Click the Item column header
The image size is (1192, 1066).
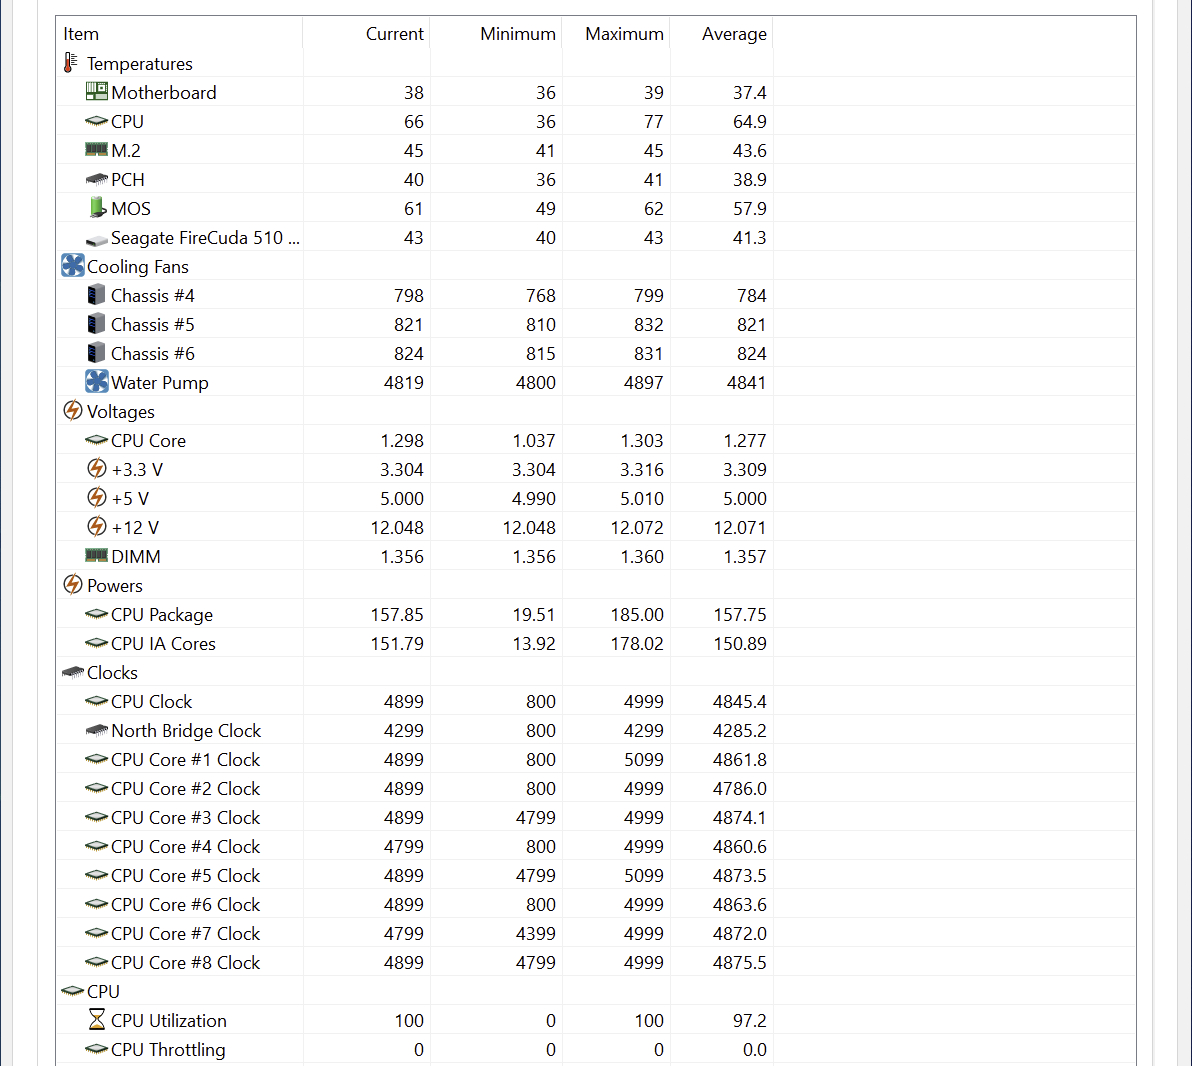click(x=81, y=34)
